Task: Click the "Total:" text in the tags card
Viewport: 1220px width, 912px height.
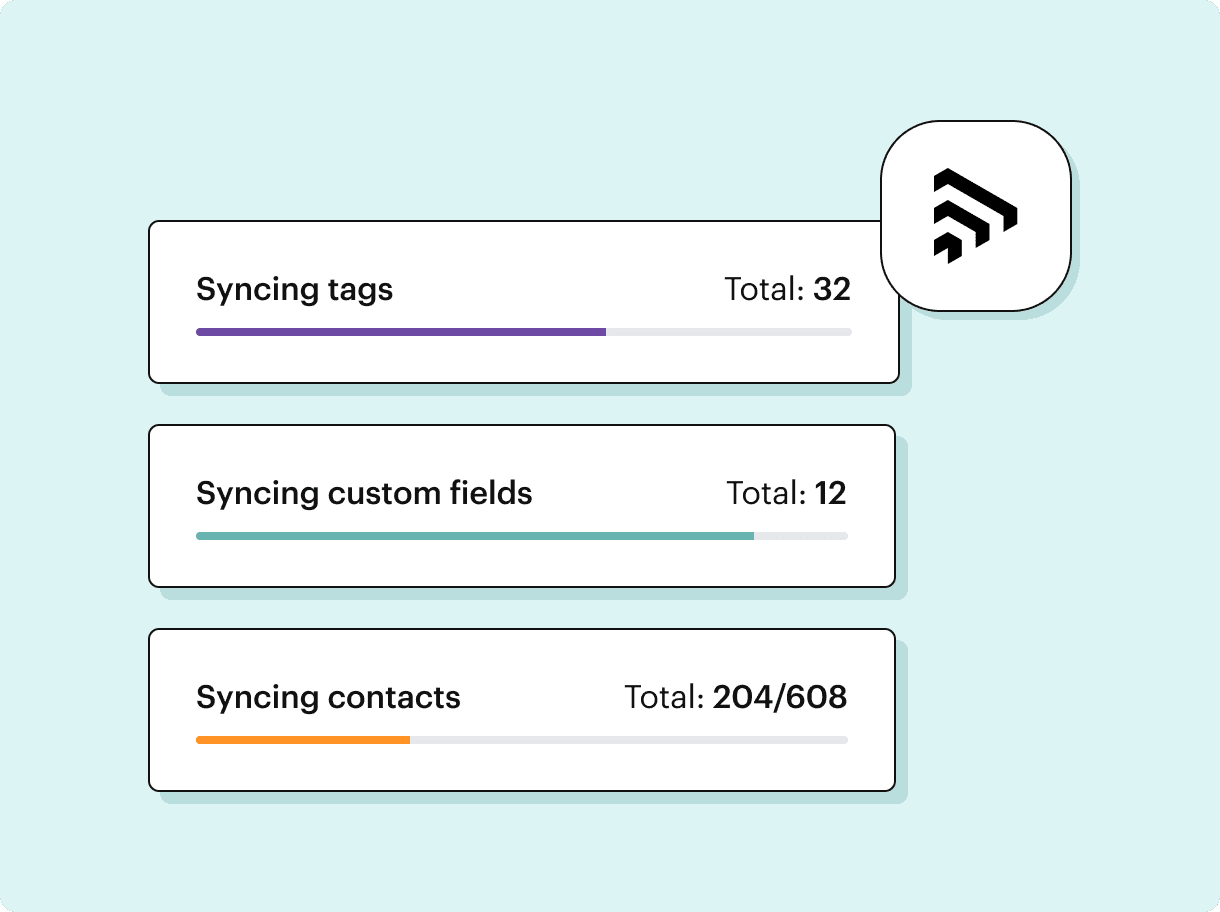Action: (764, 290)
